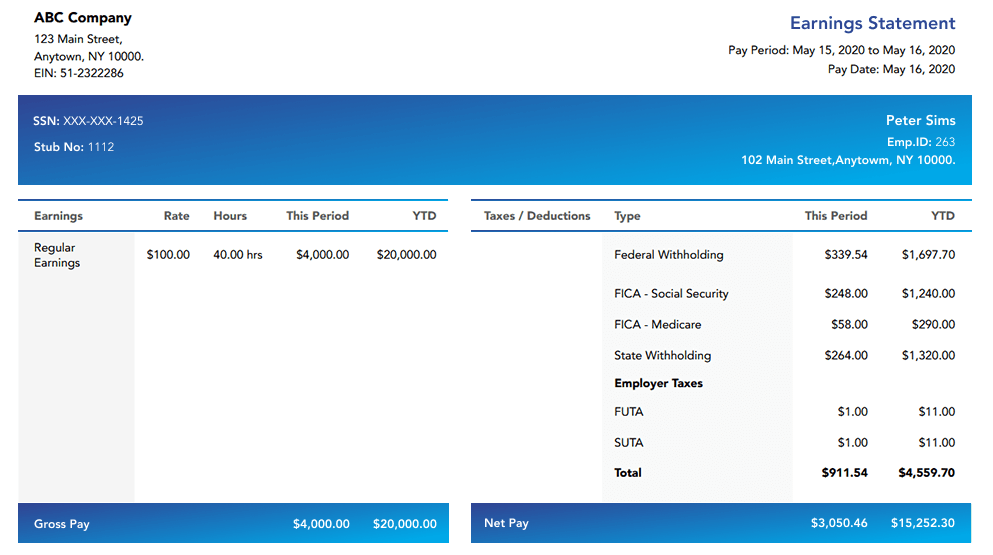Click the $15,252.30 Net Pay YTD amount
The image size is (993, 555).
(x=923, y=523)
